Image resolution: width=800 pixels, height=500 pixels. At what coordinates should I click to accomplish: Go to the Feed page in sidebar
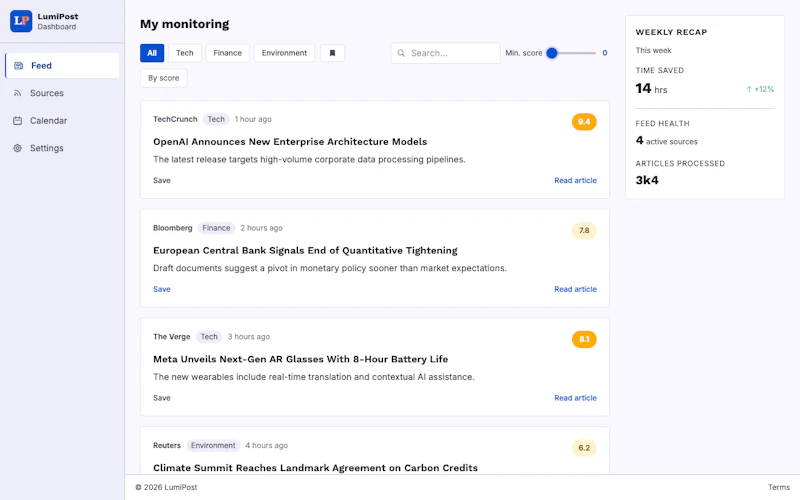(x=62, y=65)
